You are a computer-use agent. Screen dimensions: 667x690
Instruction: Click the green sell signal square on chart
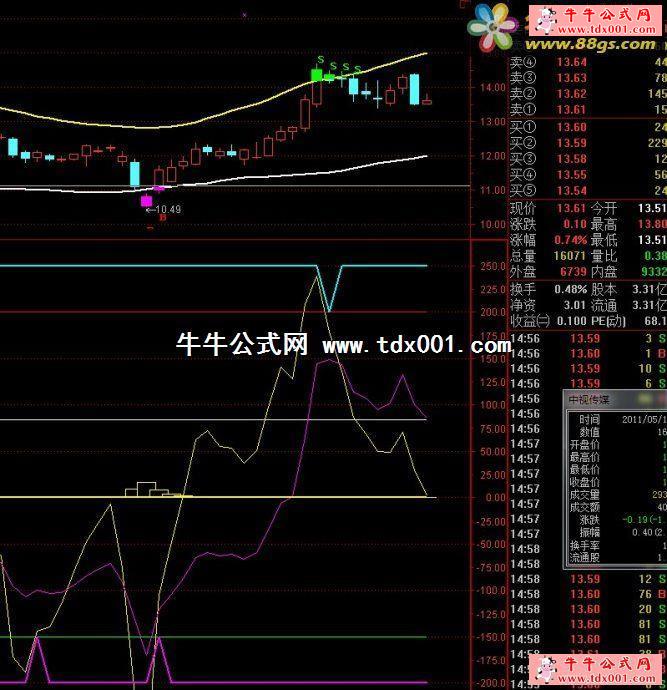click(317, 74)
